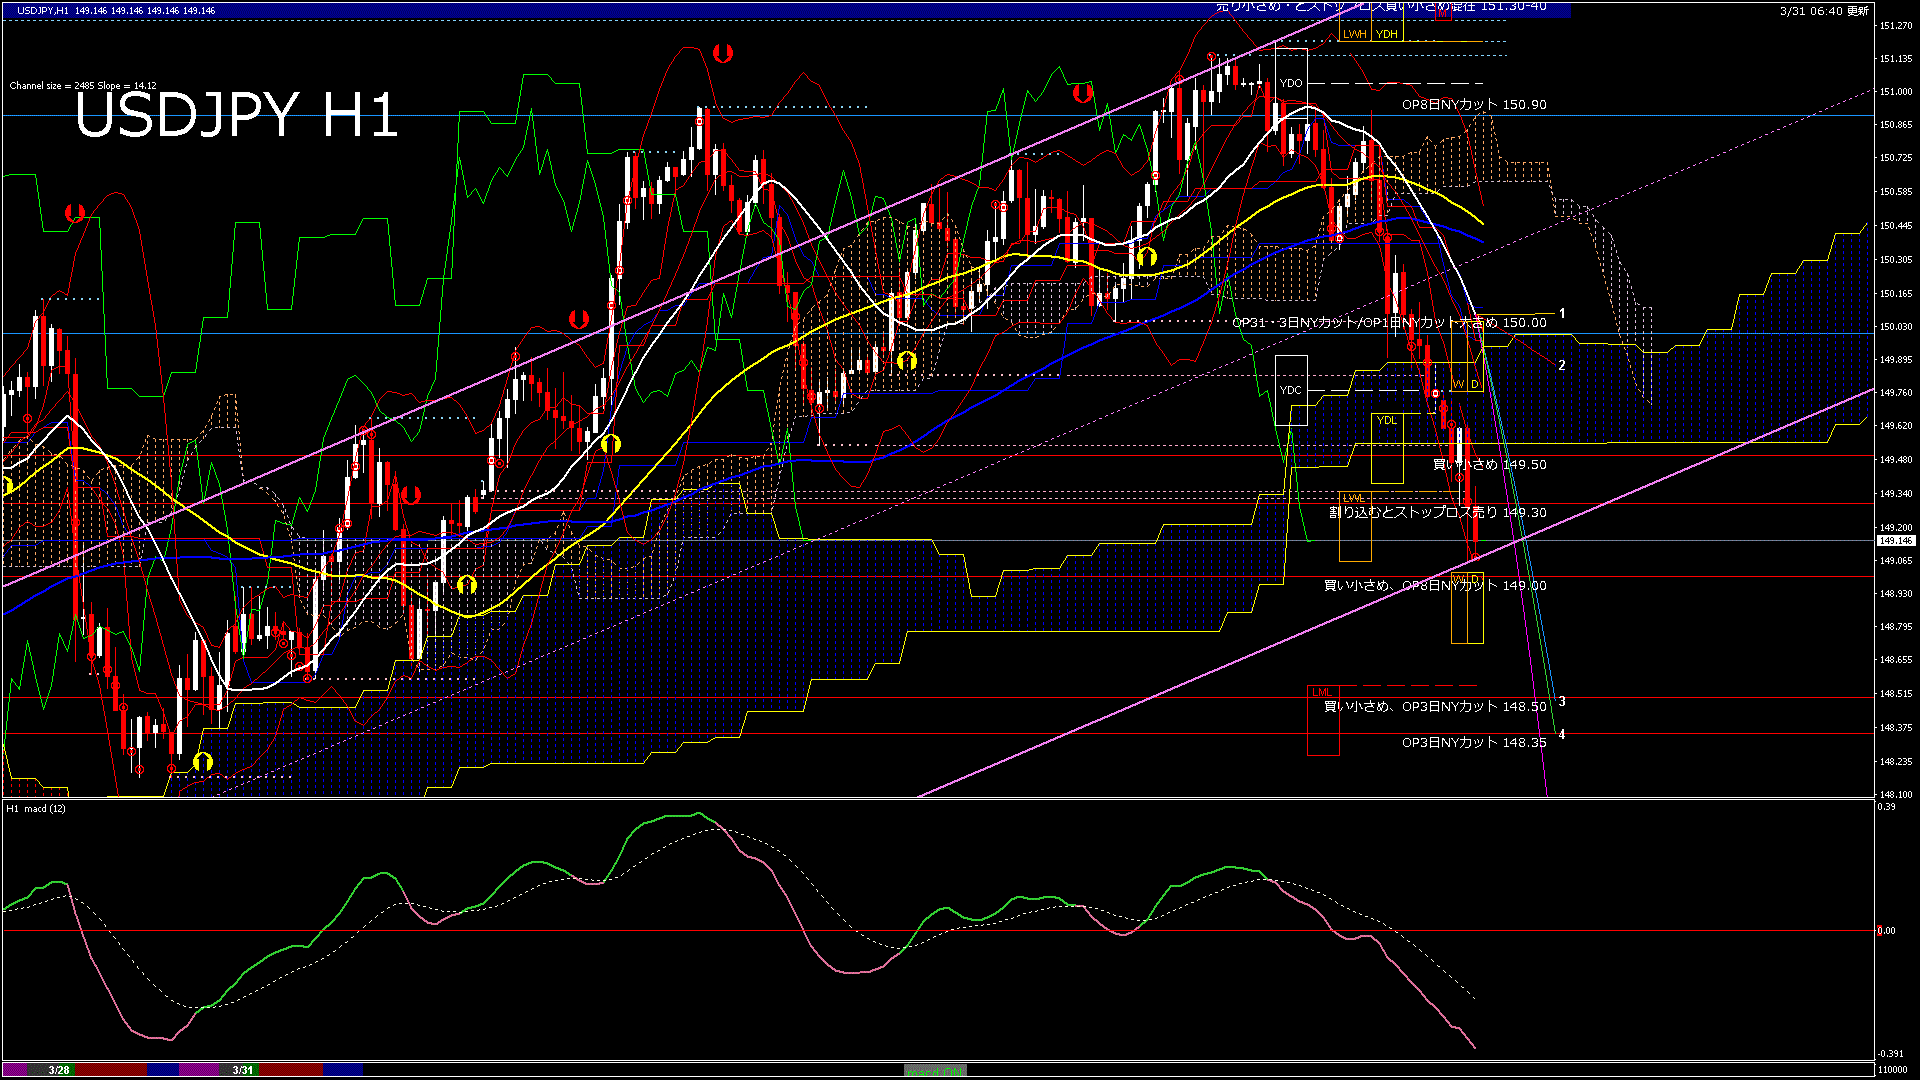The height and width of the screenshot is (1080, 1920).
Task: Click the OP8日NYカット 150.90 annotation
Action: tap(1473, 104)
